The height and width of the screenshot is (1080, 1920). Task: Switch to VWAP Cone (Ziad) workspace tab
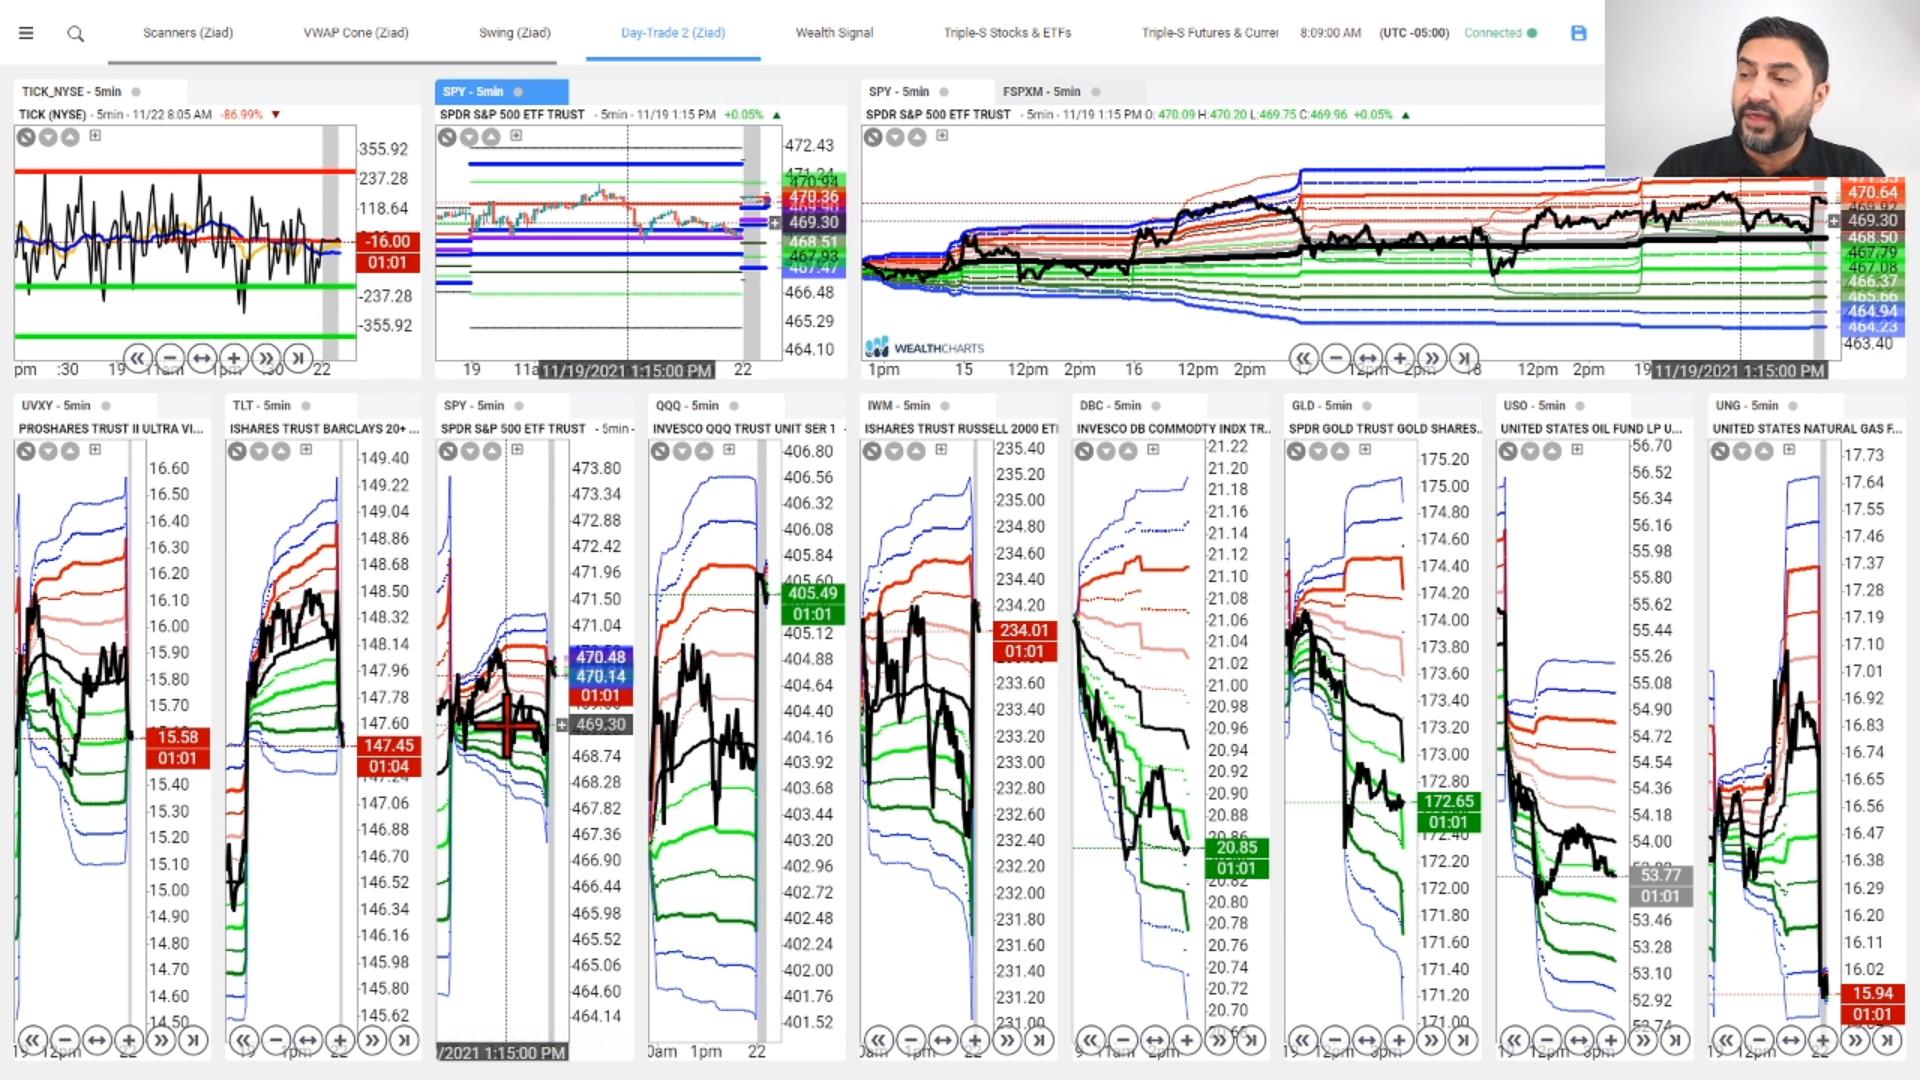point(356,33)
